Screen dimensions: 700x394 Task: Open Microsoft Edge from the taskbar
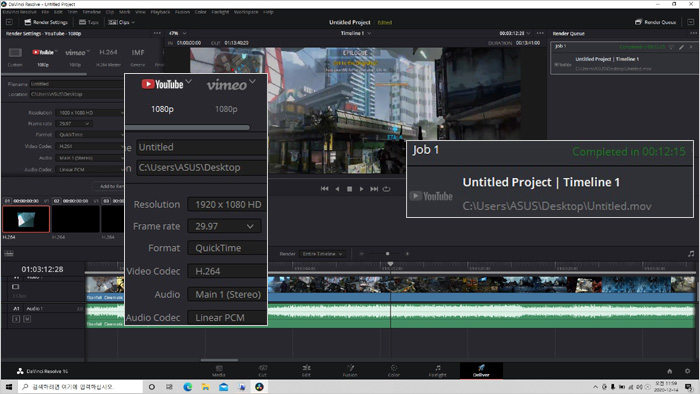coord(188,387)
